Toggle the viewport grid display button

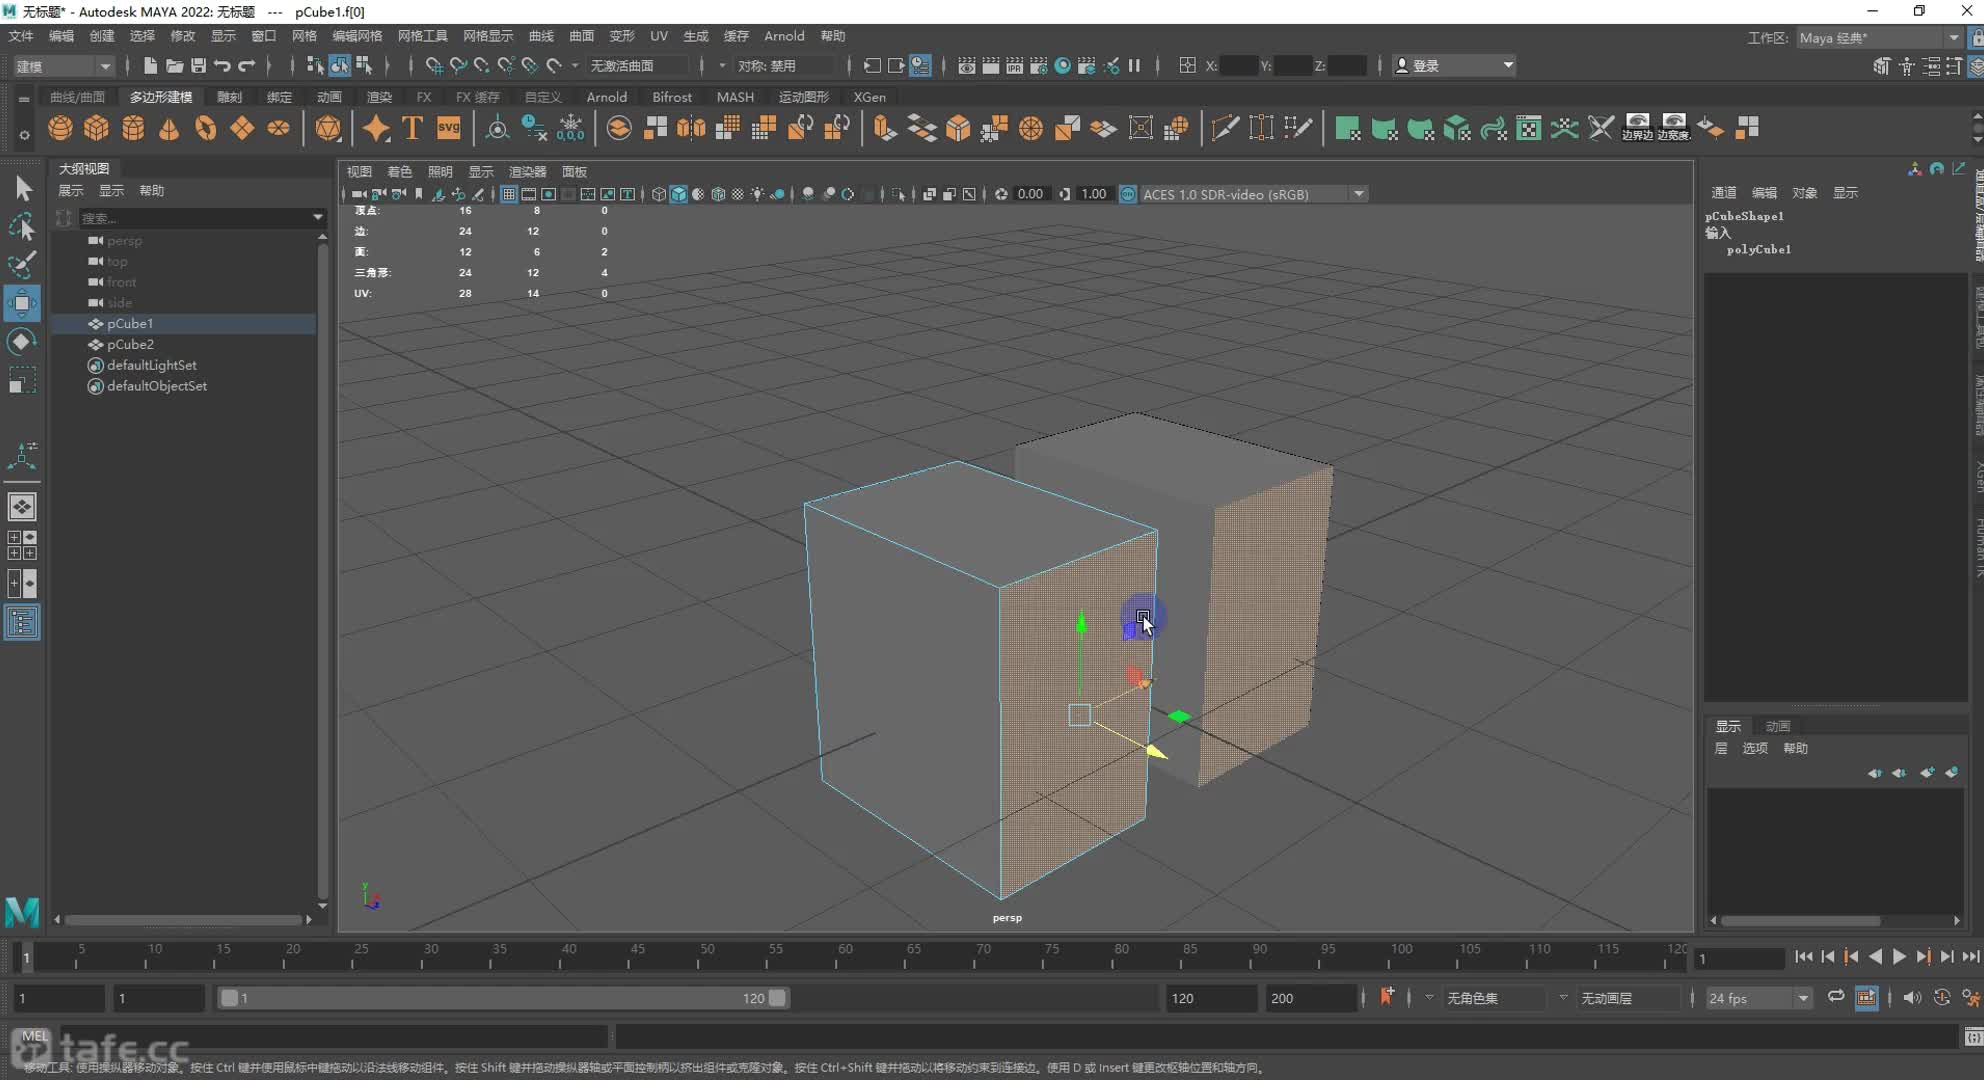[509, 194]
